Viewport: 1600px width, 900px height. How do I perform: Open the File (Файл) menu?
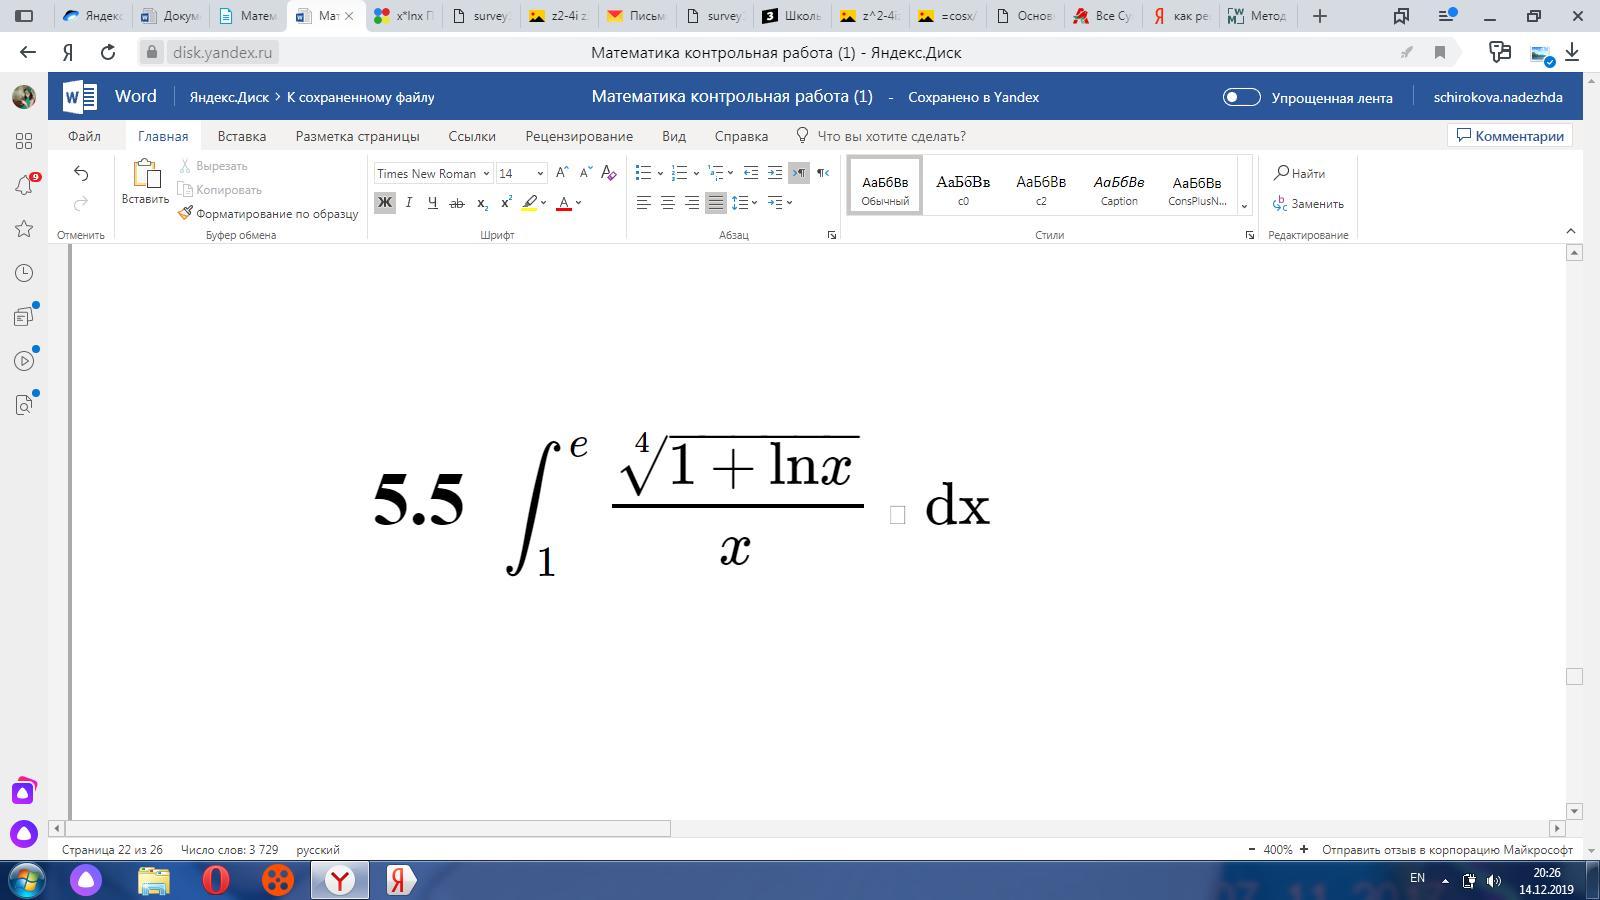(x=84, y=136)
